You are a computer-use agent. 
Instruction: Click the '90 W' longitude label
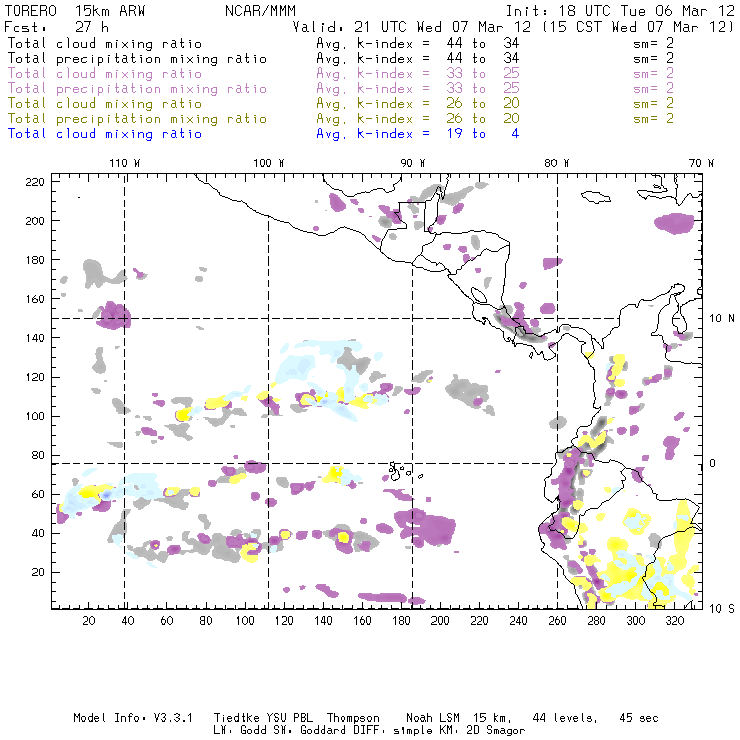(x=412, y=163)
